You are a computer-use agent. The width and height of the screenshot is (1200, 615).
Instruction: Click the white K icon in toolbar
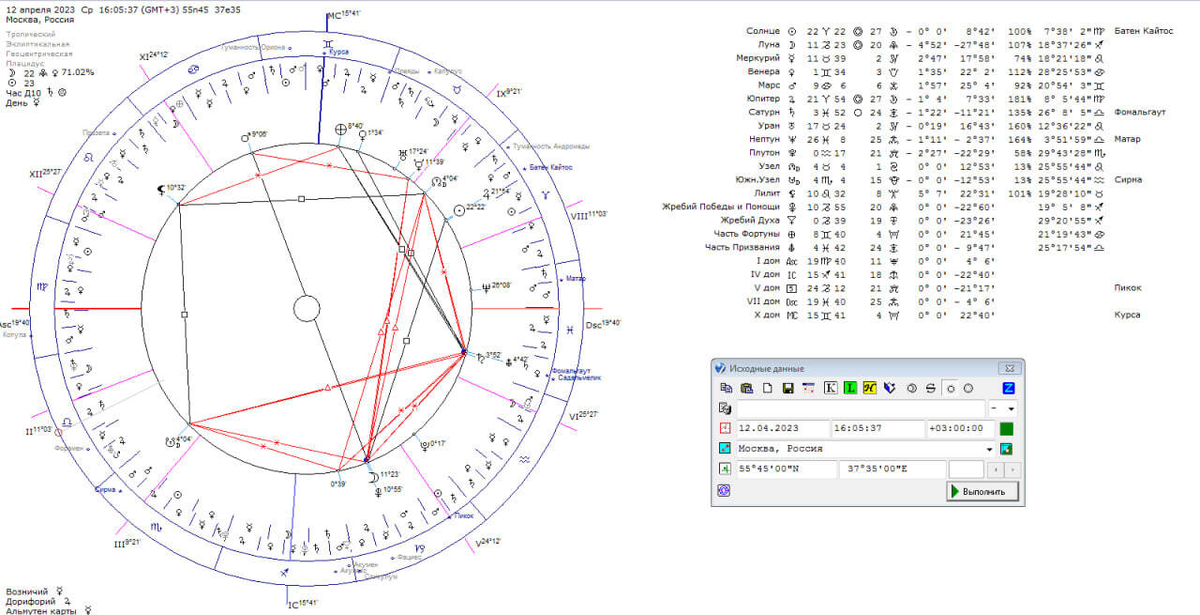831,388
